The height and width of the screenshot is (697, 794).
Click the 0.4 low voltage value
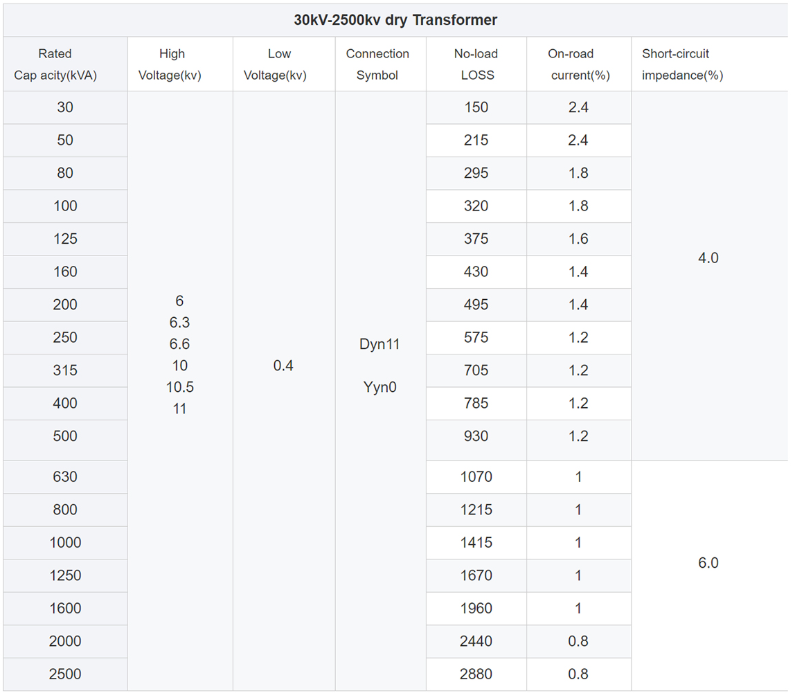pos(283,366)
